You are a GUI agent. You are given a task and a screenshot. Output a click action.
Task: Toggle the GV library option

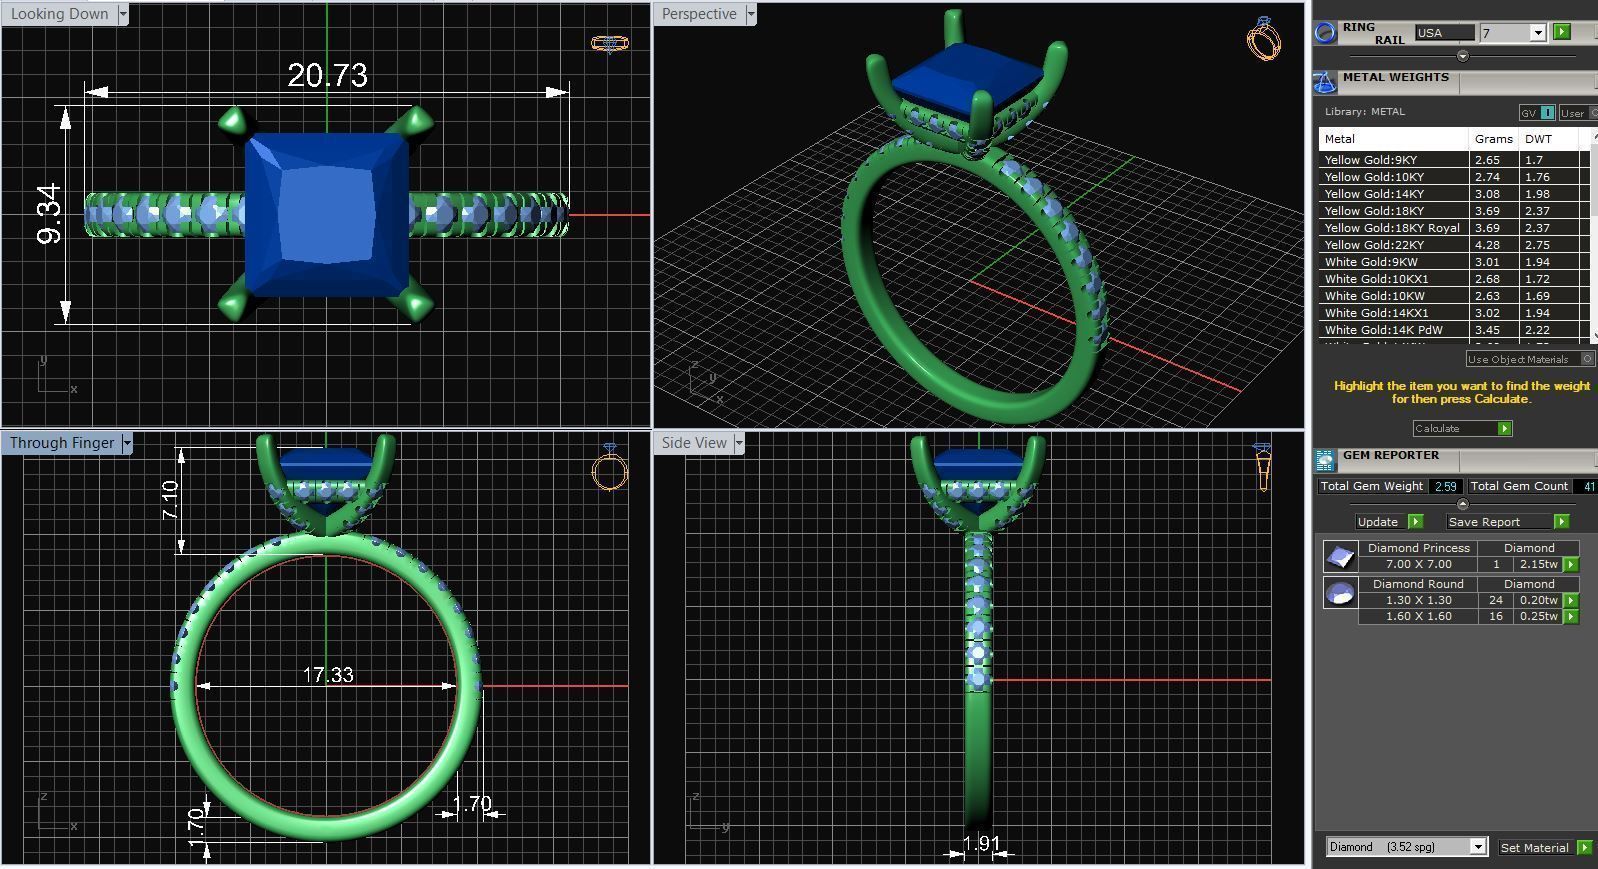(1537, 113)
